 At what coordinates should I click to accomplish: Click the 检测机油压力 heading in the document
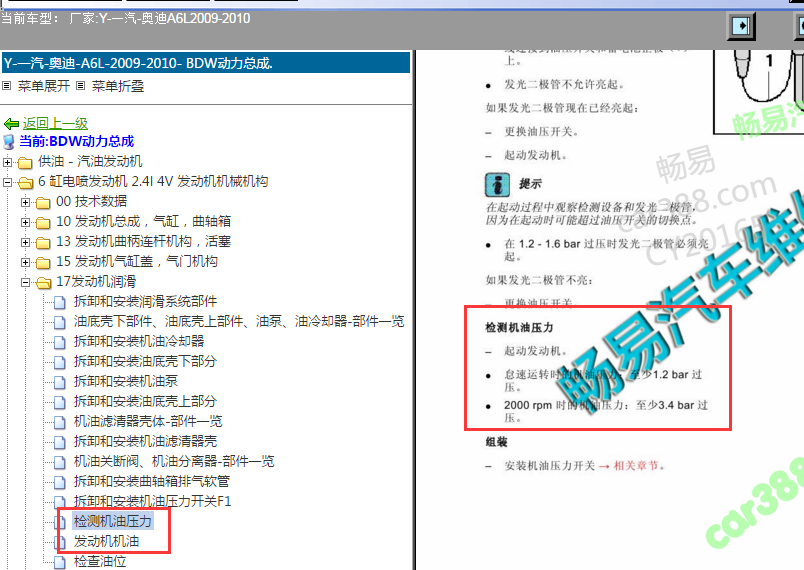coord(519,328)
